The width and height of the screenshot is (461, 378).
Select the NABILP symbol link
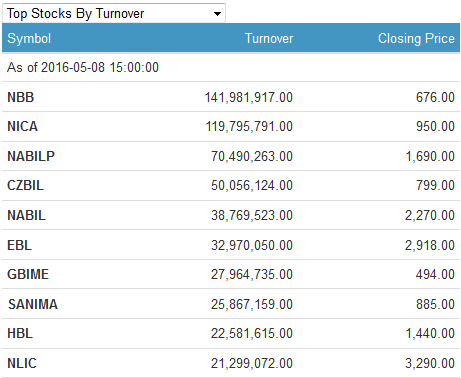pos(31,156)
